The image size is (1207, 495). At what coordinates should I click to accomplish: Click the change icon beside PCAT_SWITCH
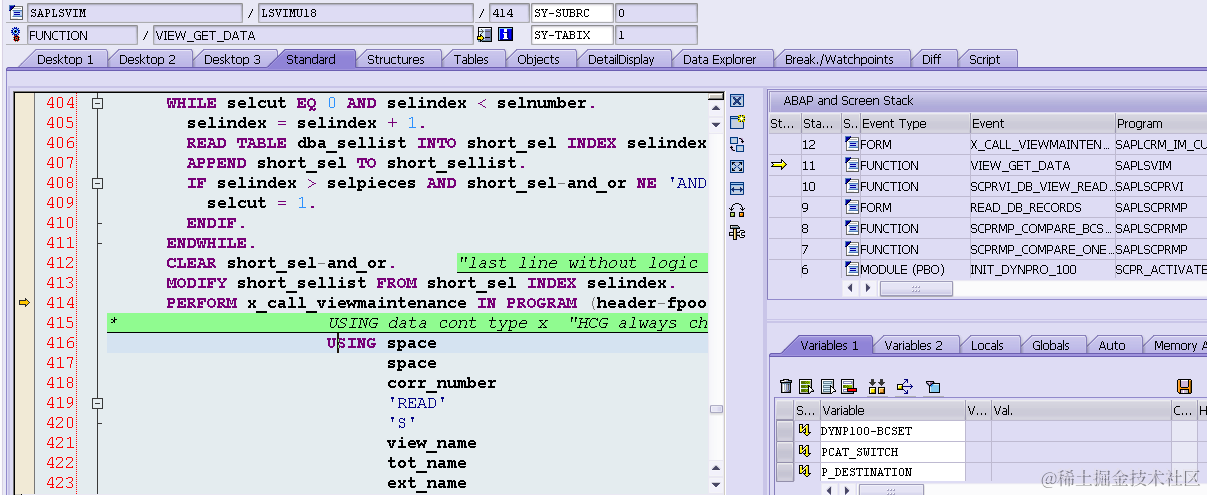point(803,451)
